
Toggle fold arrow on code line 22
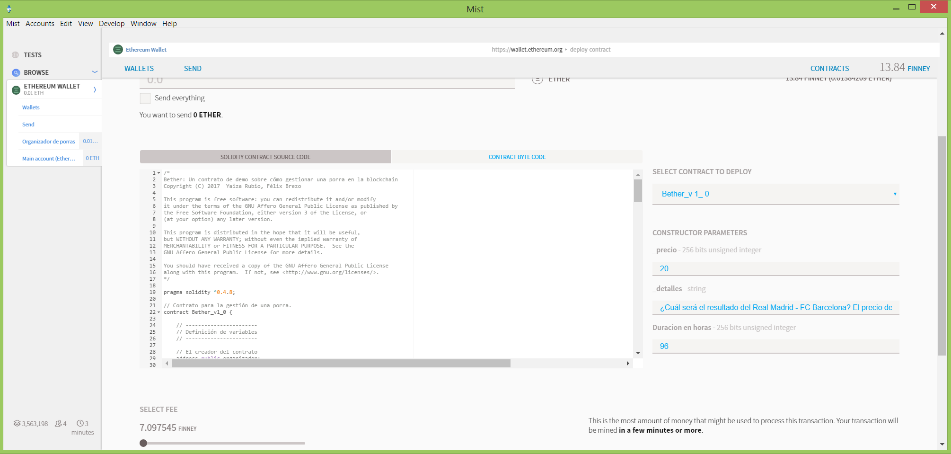pyautogui.click(x=159, y=312)
